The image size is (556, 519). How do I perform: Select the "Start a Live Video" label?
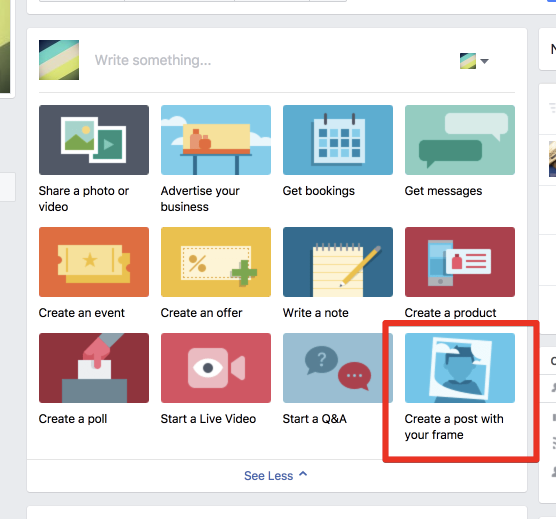208,419
